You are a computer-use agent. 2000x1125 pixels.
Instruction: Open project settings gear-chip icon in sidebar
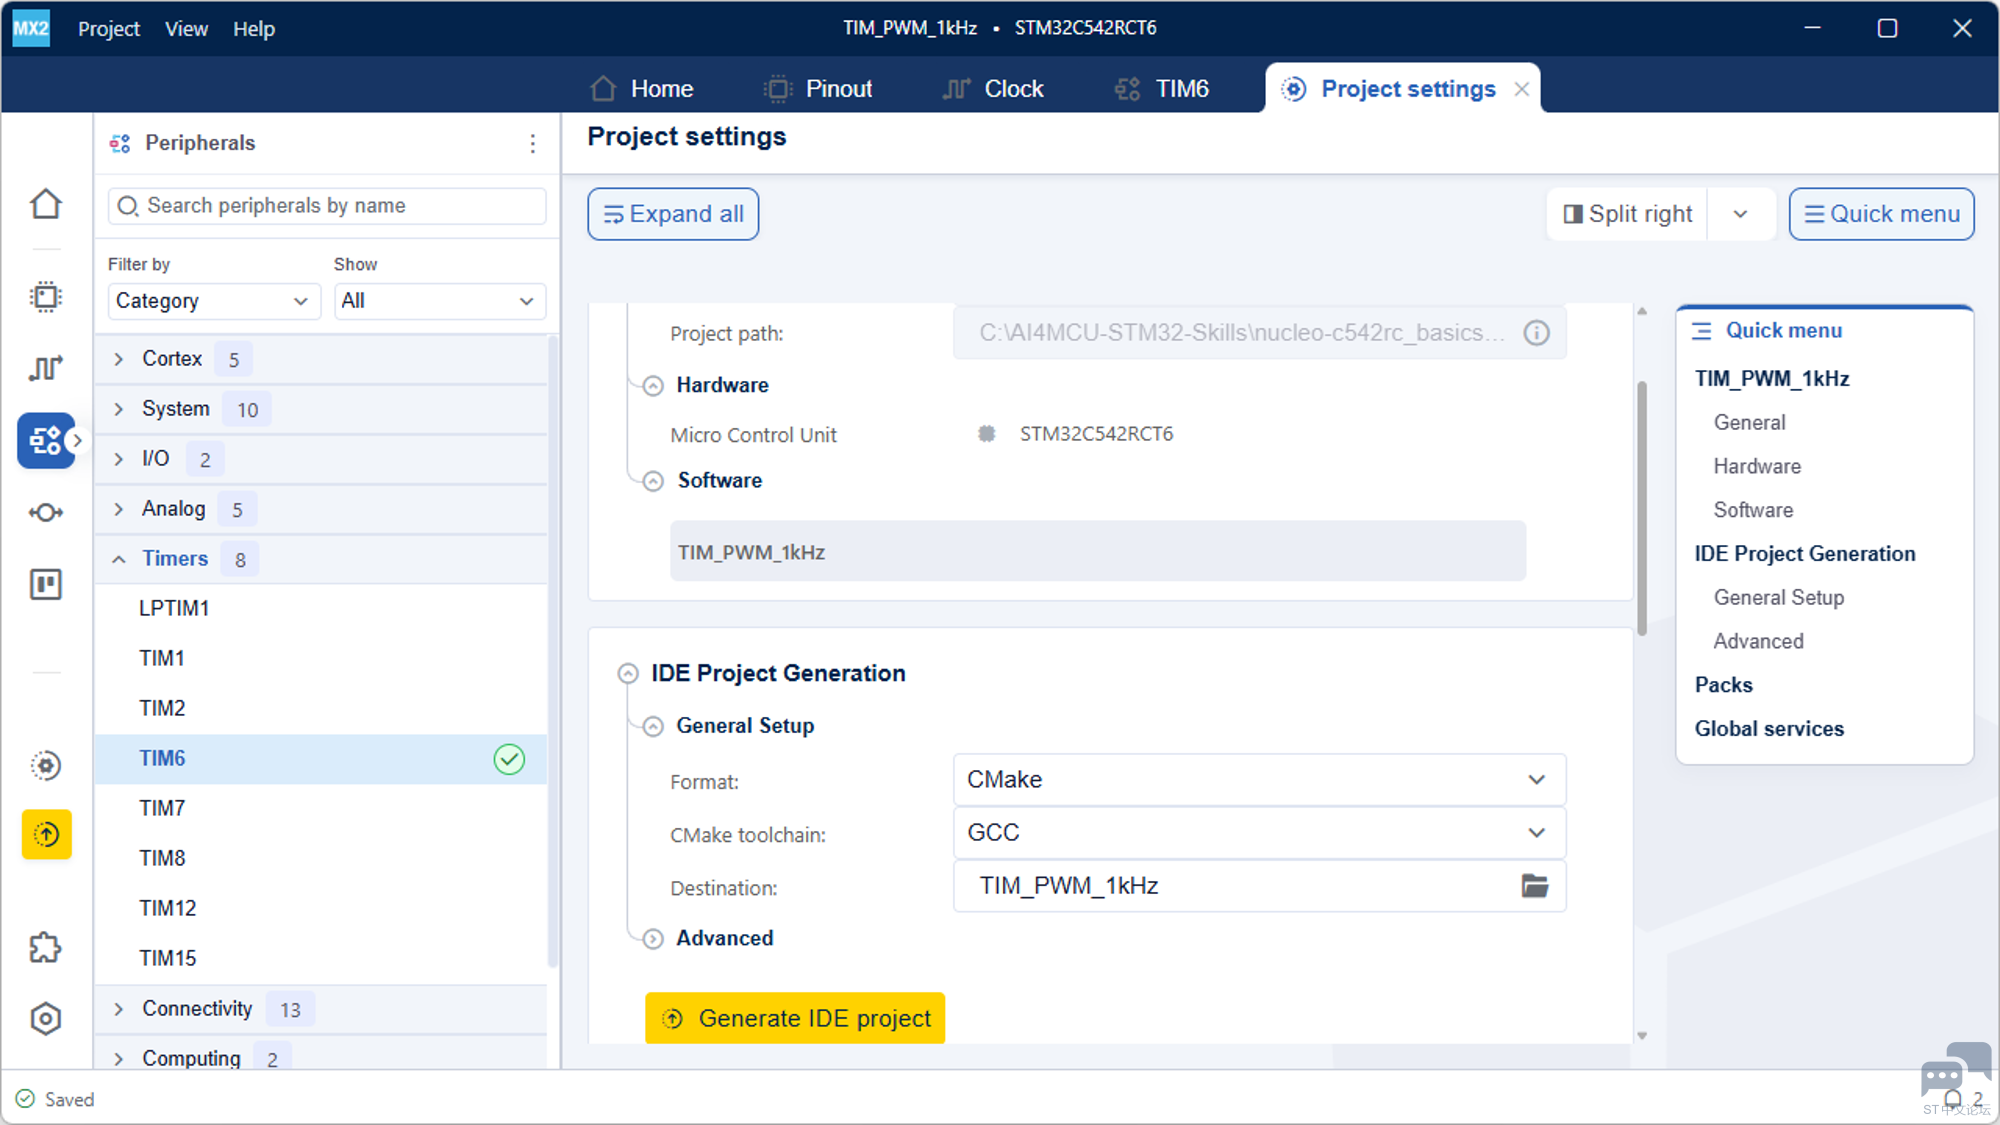46,765
